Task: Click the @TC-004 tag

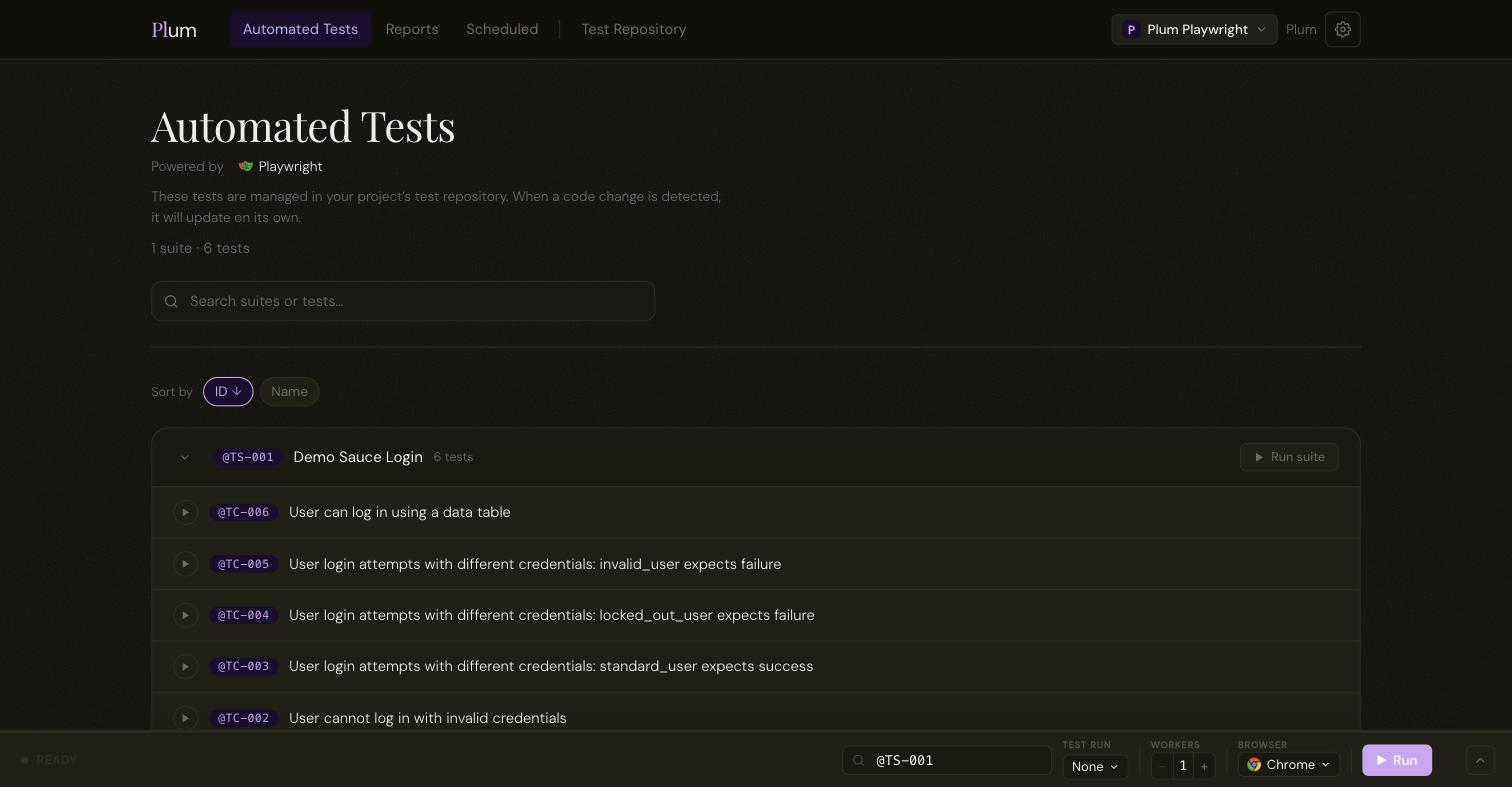Action: (x=244, y=615)
